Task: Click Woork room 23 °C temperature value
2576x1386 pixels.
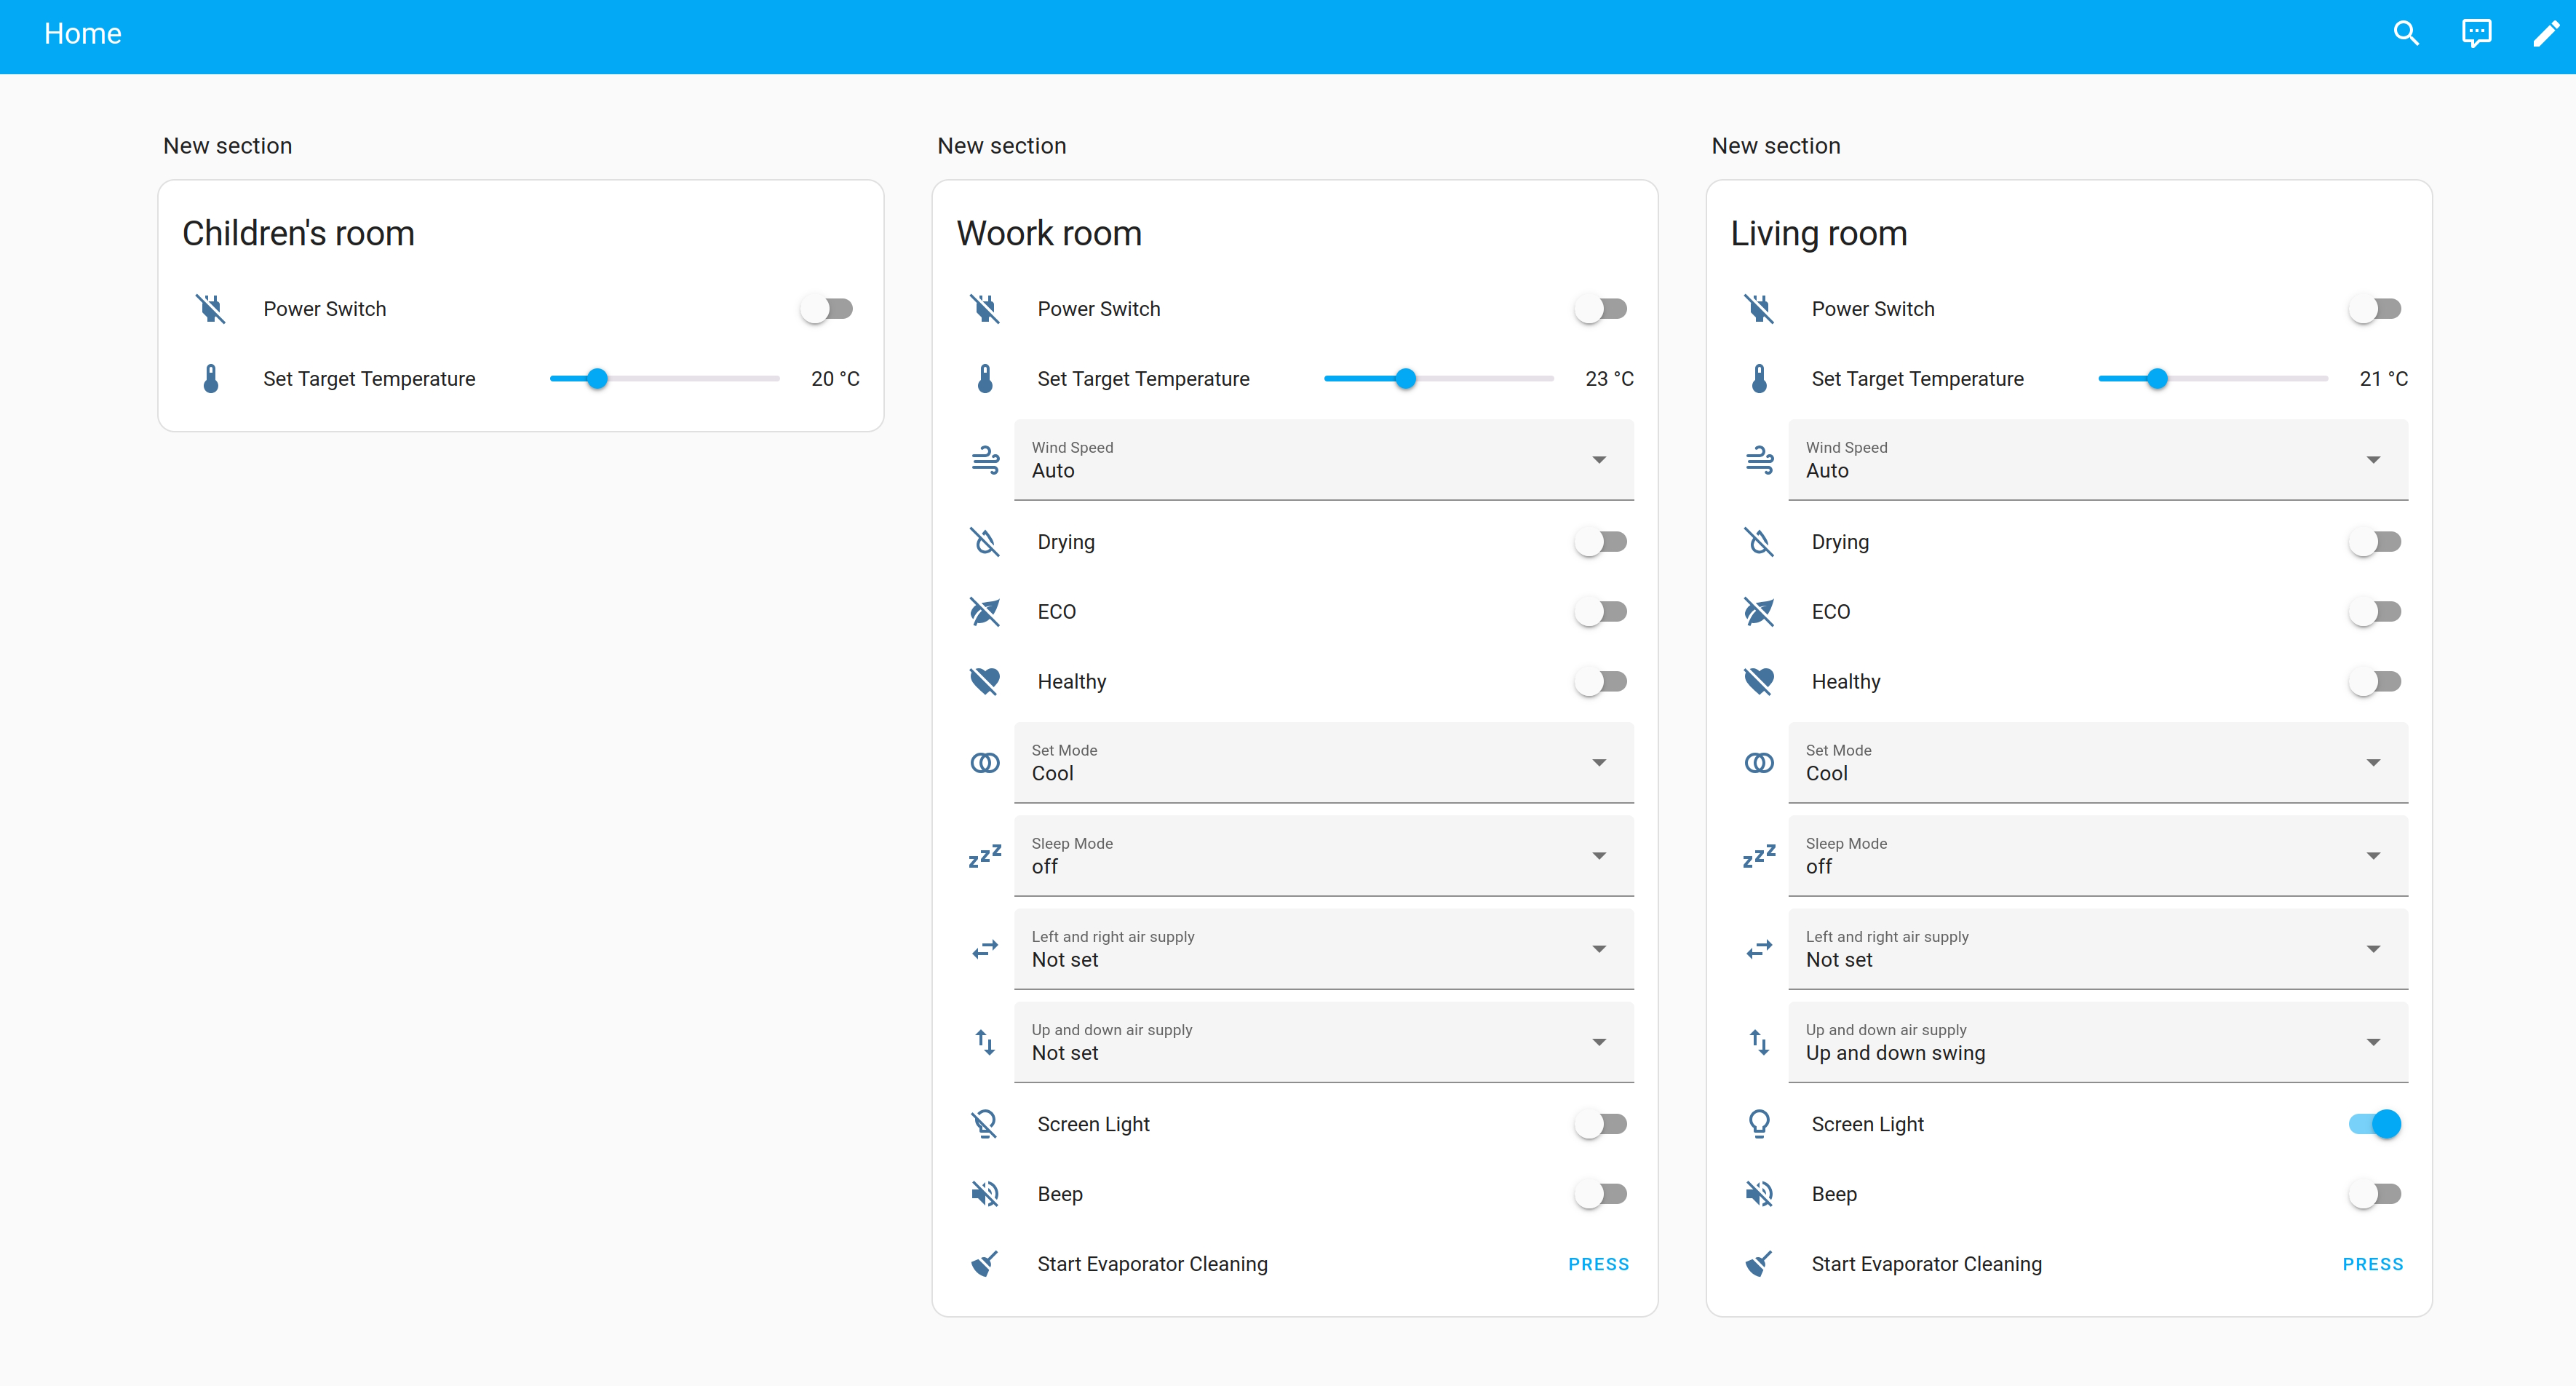Action: point(1609,379)
